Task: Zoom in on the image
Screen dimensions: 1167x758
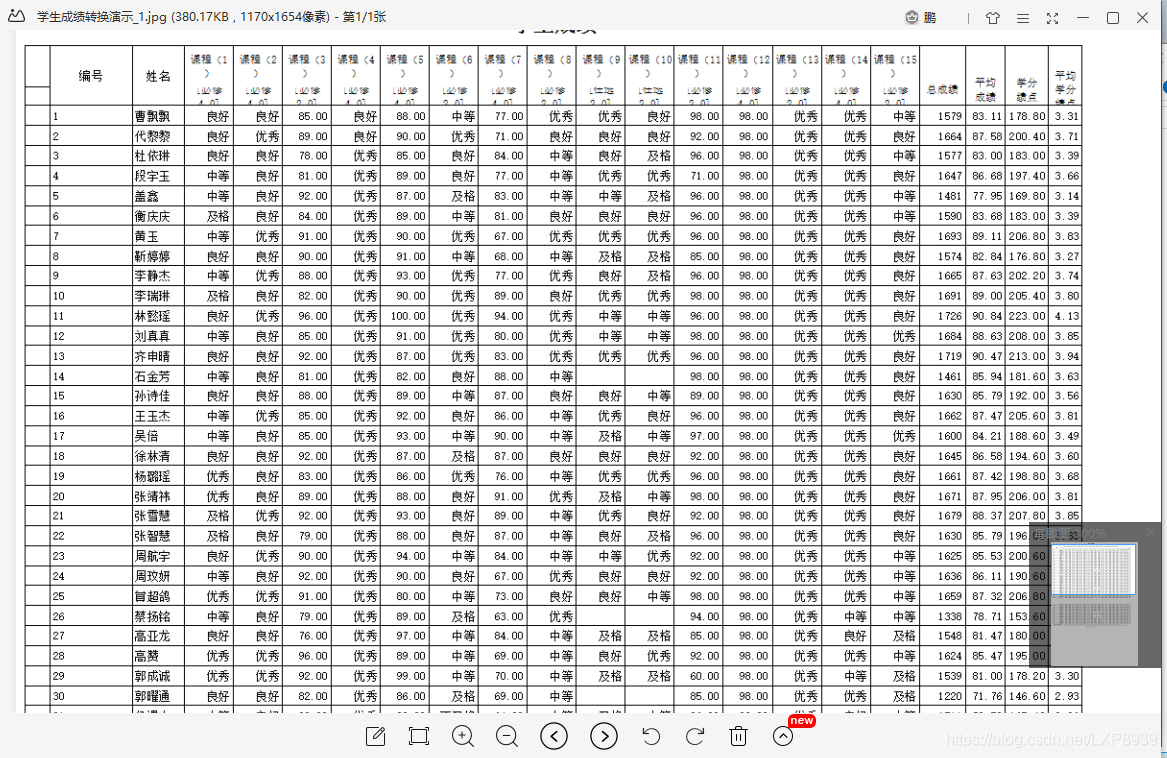Action: tap(463, 736)
